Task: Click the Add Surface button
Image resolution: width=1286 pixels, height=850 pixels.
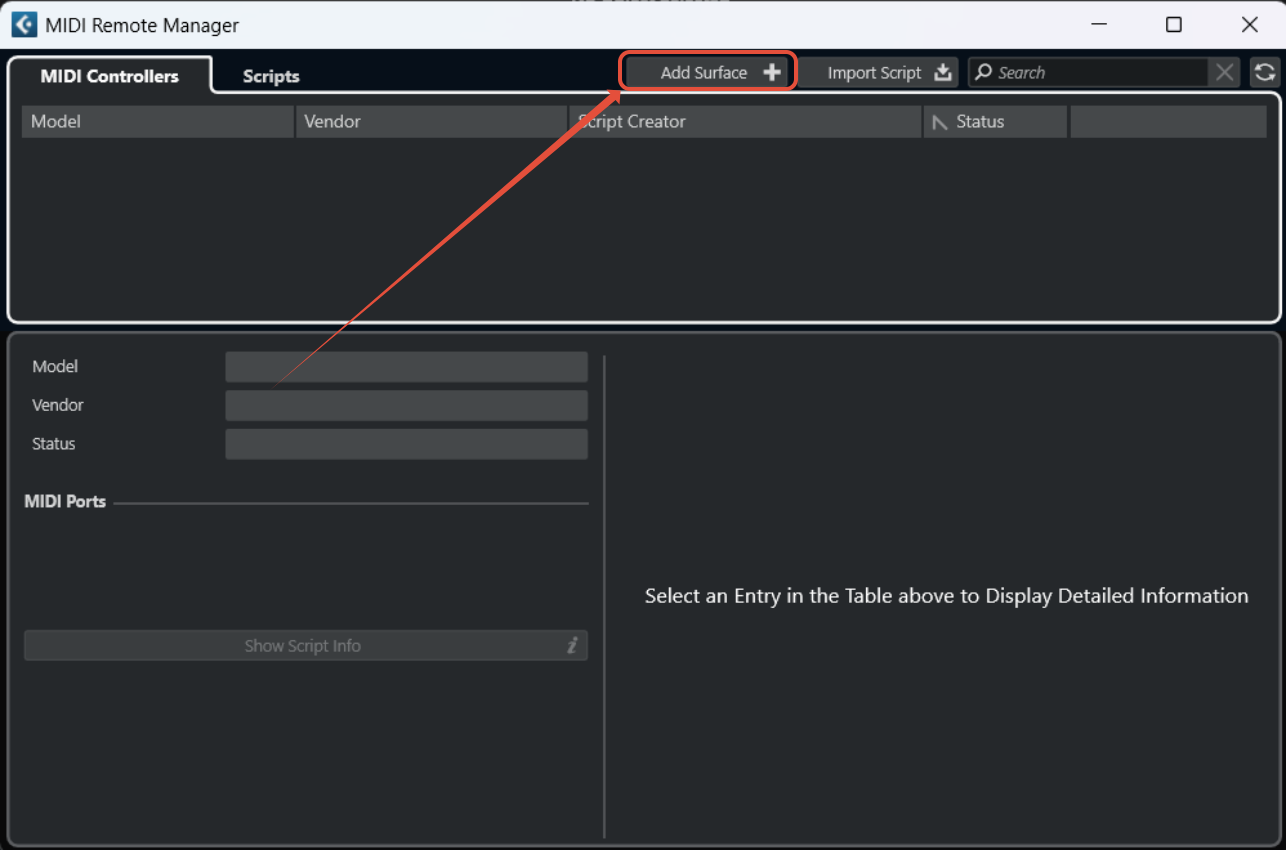Action: click(x=708, y=72)
